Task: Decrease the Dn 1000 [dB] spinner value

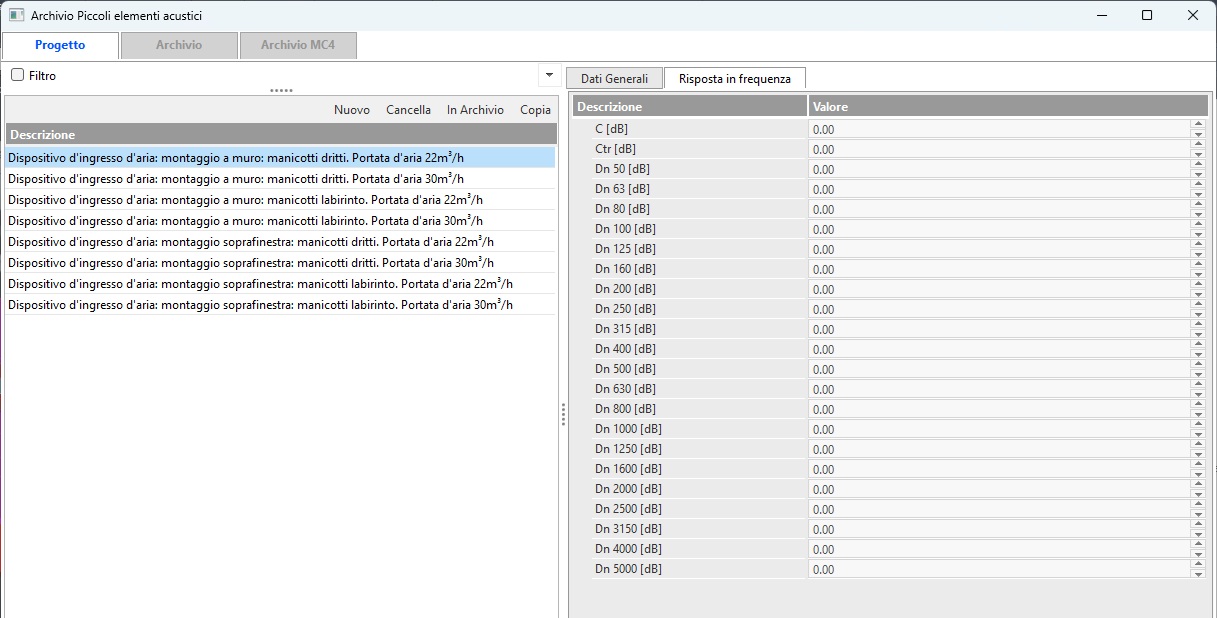Action: click(x=1198, y=433)
